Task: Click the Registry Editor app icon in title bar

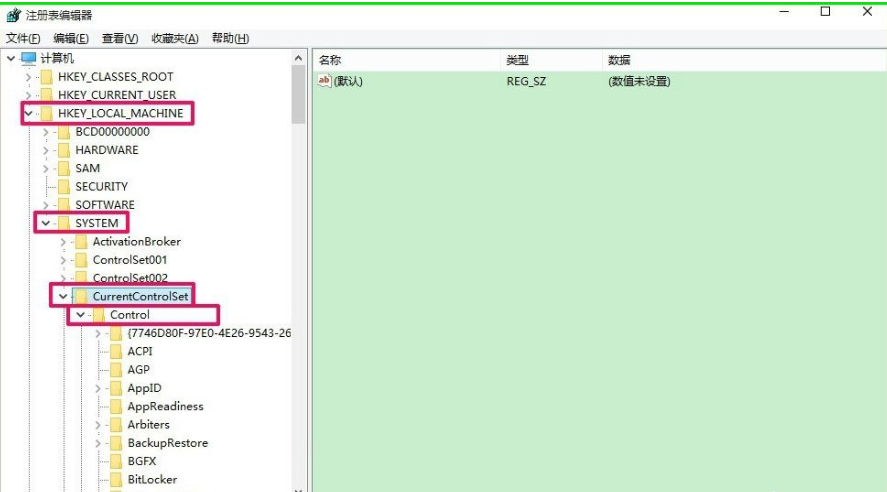Action: coord(13,14)
